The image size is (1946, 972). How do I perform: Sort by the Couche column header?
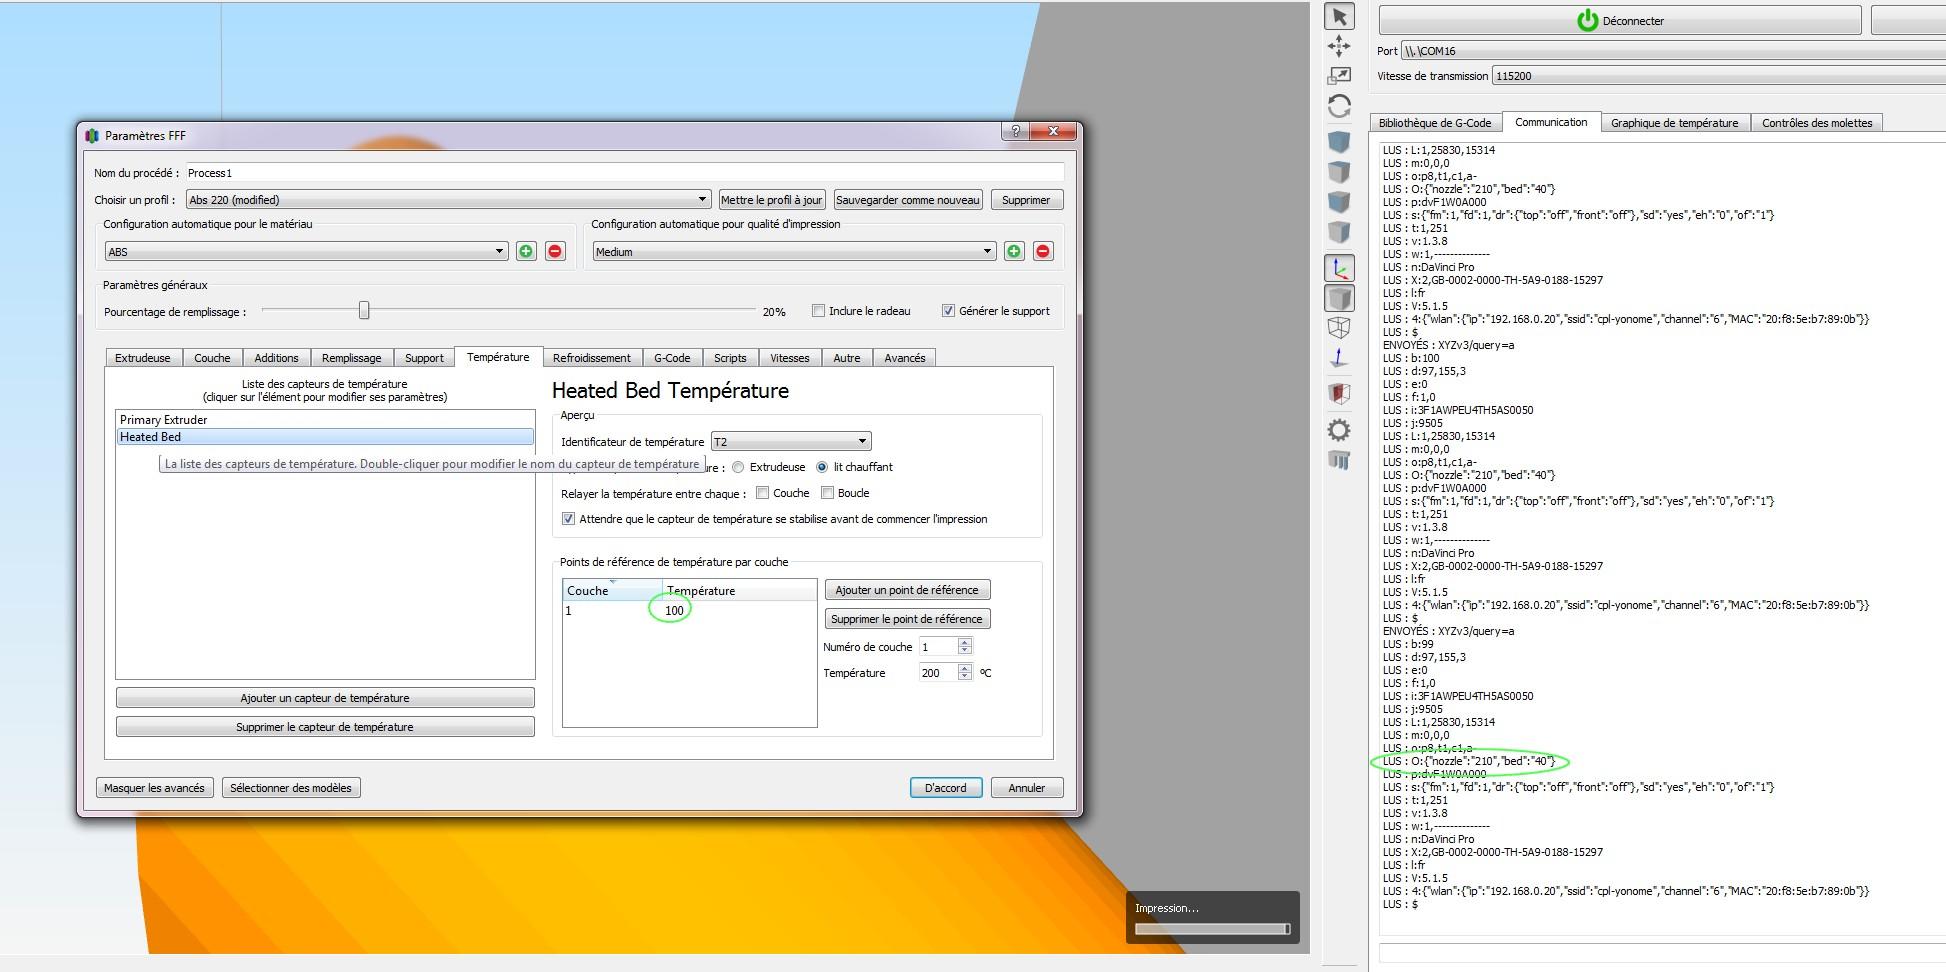tap(612, 591)
